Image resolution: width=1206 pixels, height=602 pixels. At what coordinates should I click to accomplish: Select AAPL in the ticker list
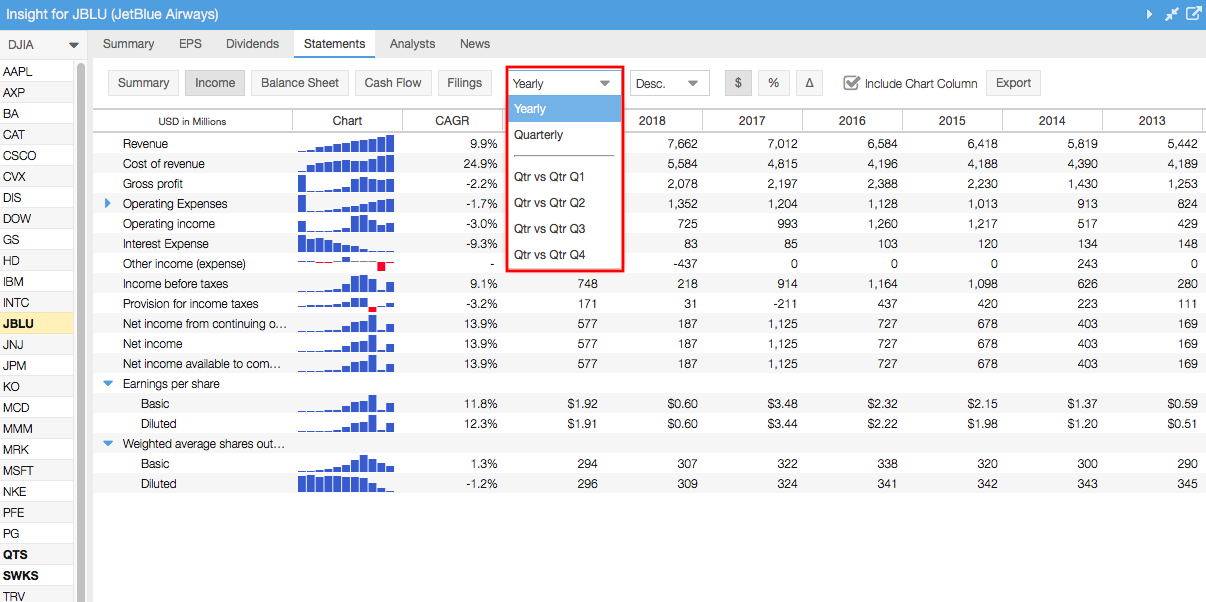(x=37, y=72)
